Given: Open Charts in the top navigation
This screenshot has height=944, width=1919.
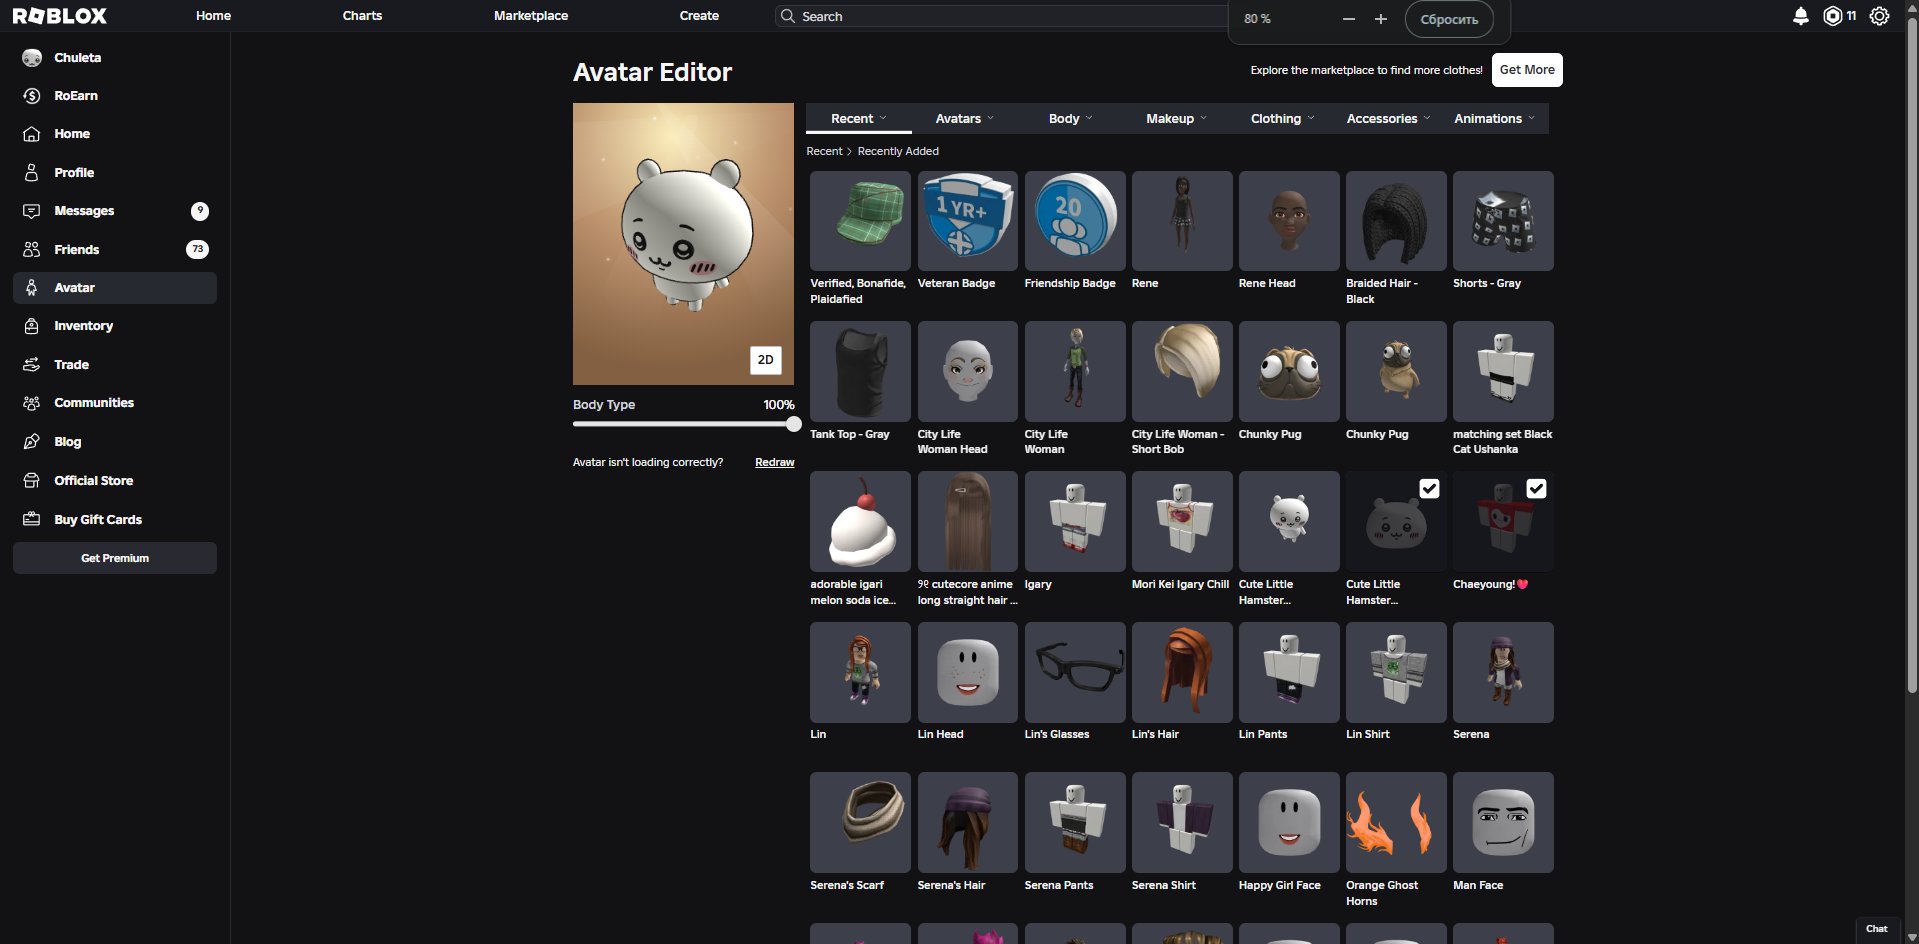Looking at the screenshot, I should pos(362,16).
